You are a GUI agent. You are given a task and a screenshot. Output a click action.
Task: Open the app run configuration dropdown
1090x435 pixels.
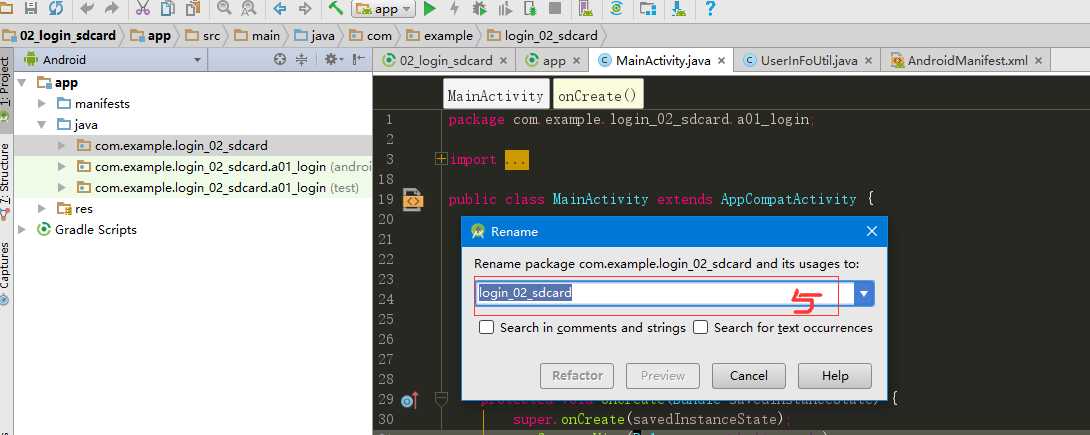click(x=384, y=9)
